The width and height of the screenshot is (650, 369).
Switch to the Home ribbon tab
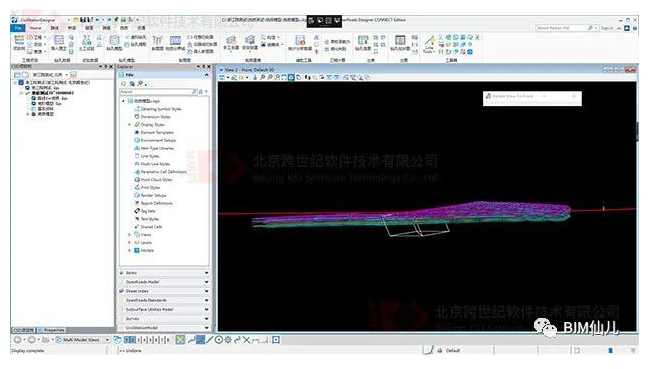[36, 28]
